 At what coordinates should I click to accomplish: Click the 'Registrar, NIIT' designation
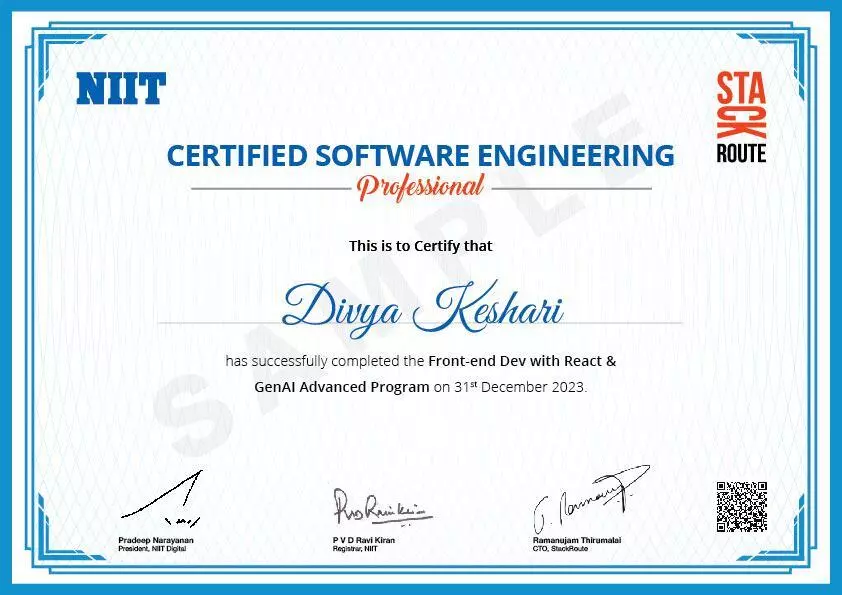point(355,548)
